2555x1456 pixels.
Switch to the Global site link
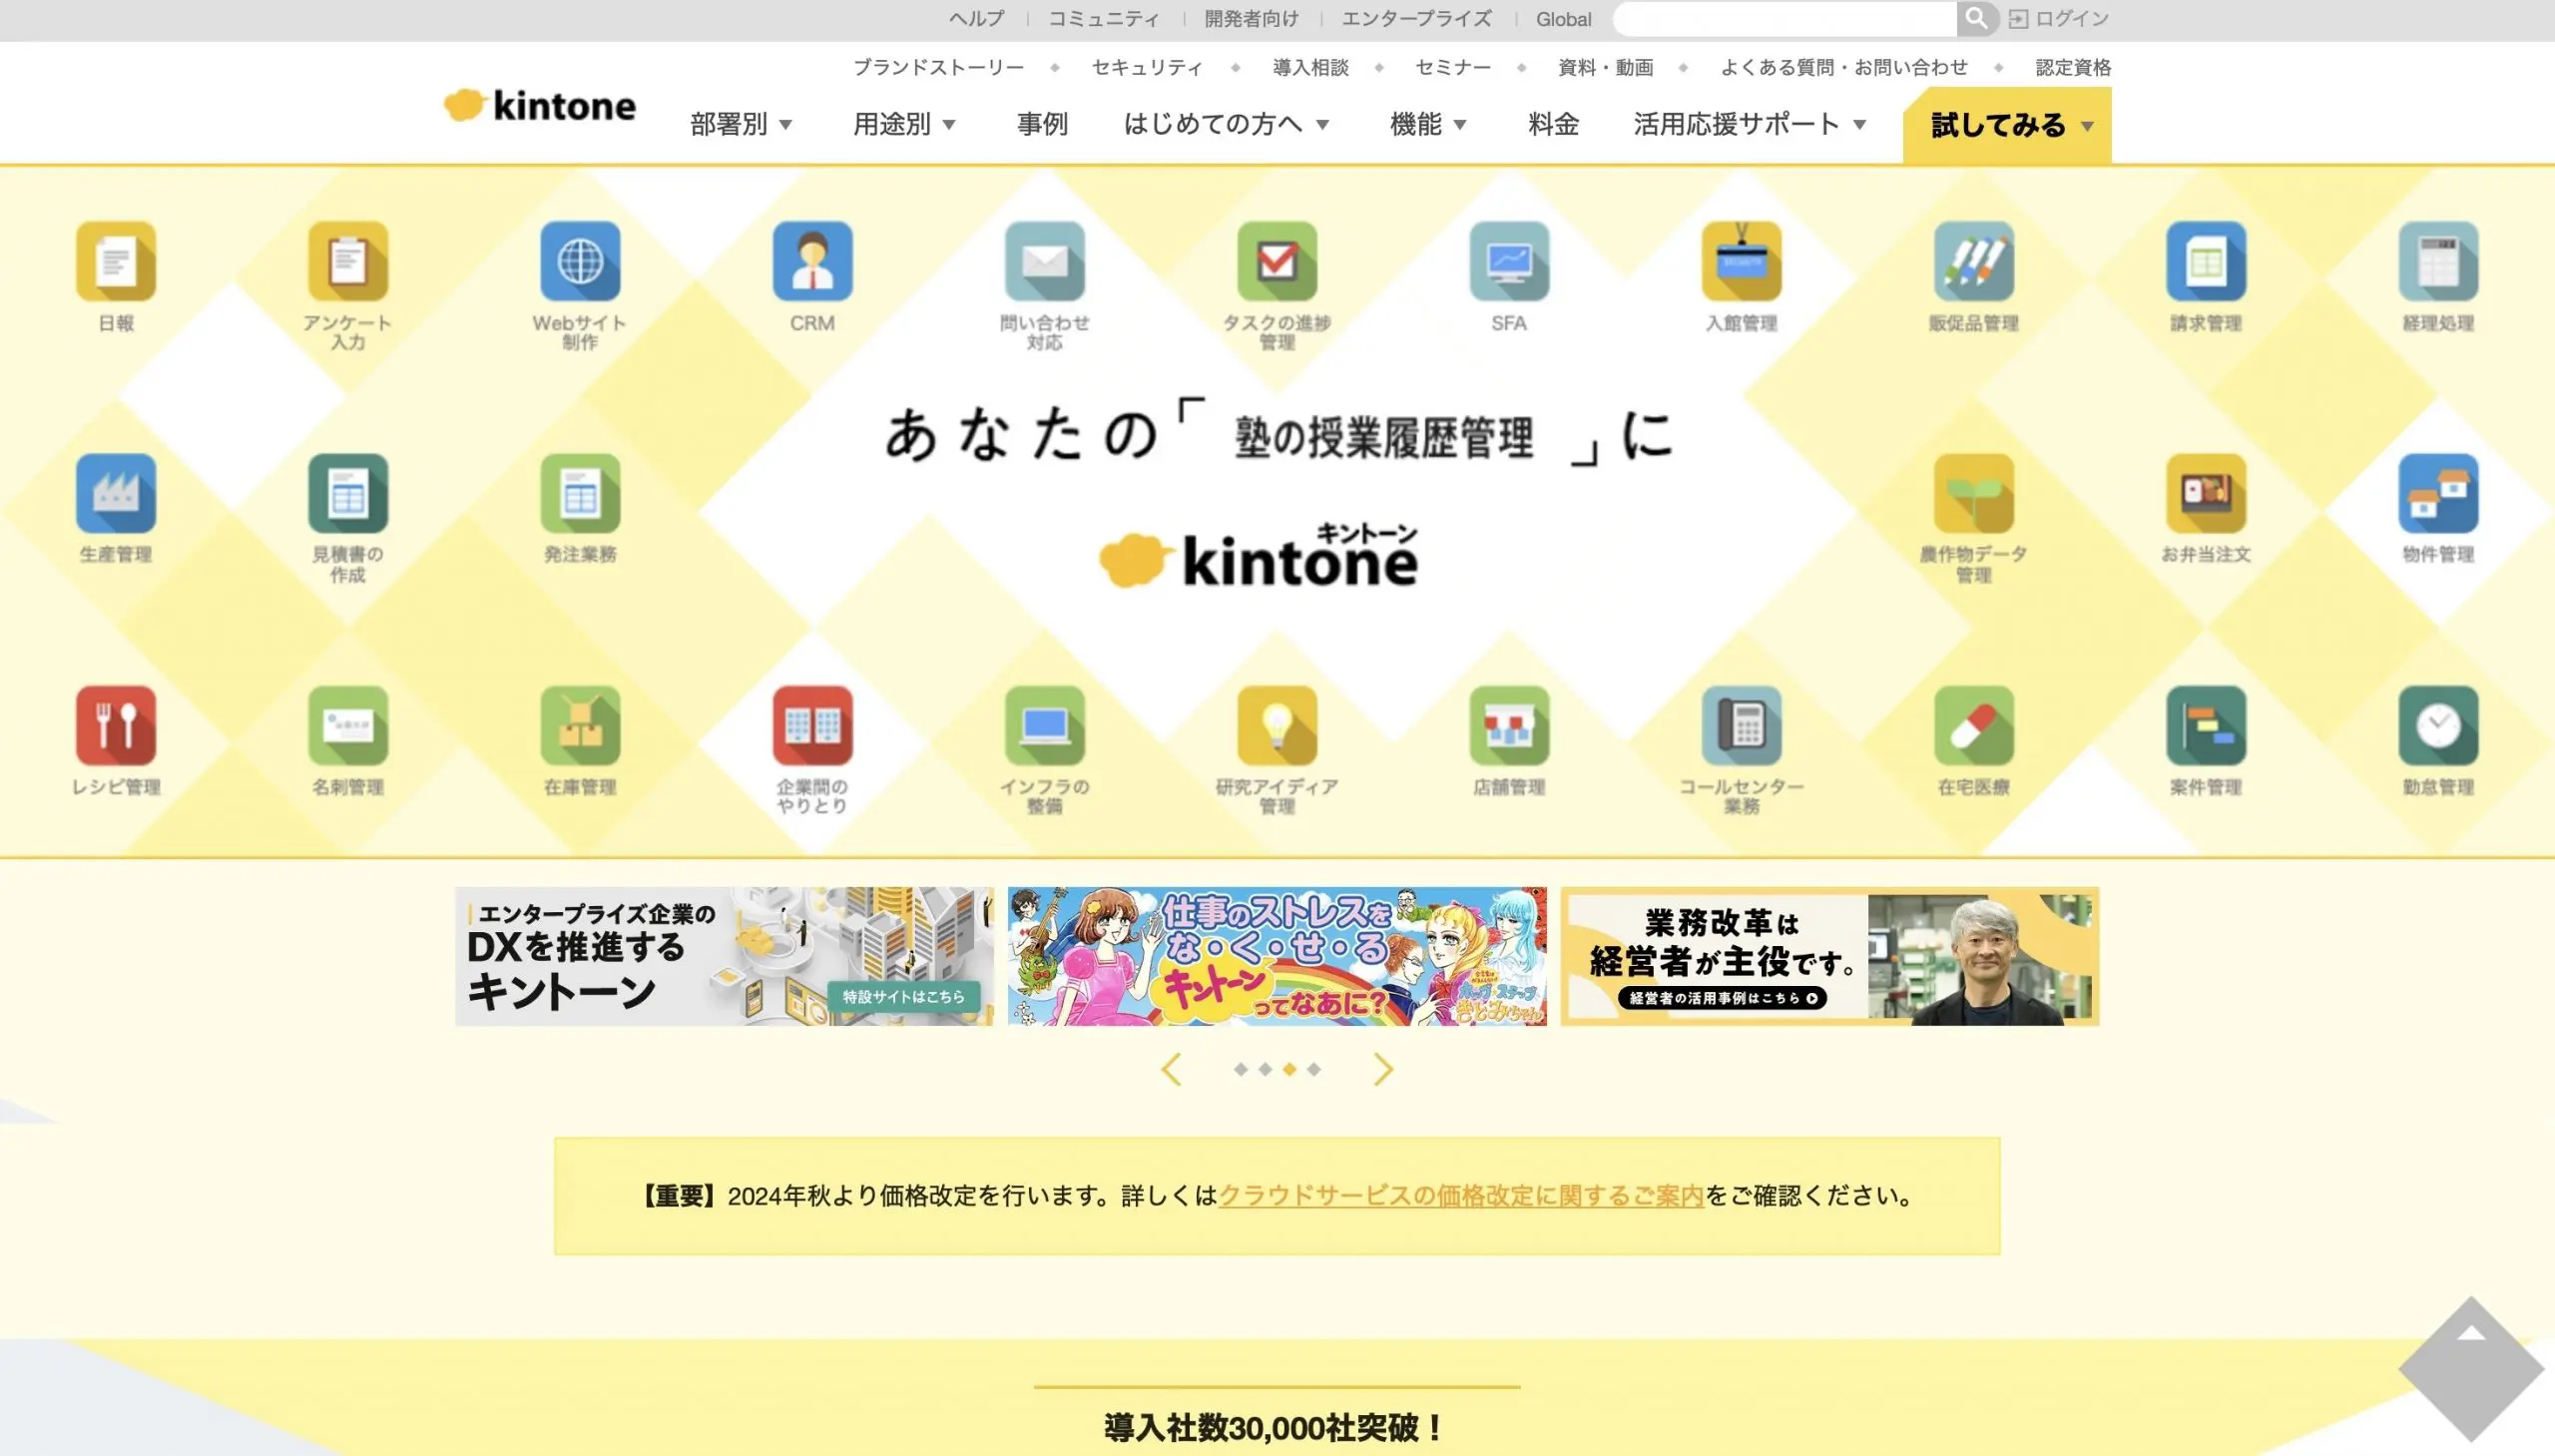[x=1563, y=19]
